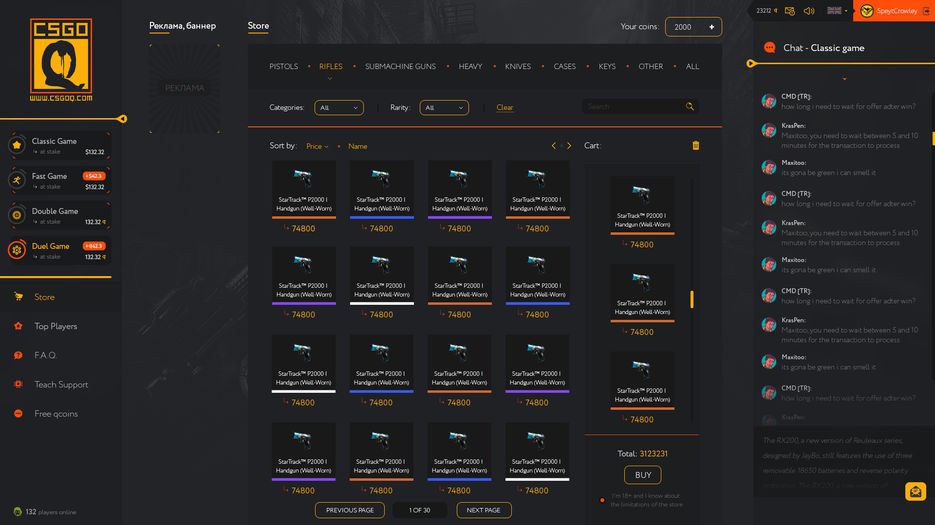Click the 2000 coins balance field

coord(693,27)
